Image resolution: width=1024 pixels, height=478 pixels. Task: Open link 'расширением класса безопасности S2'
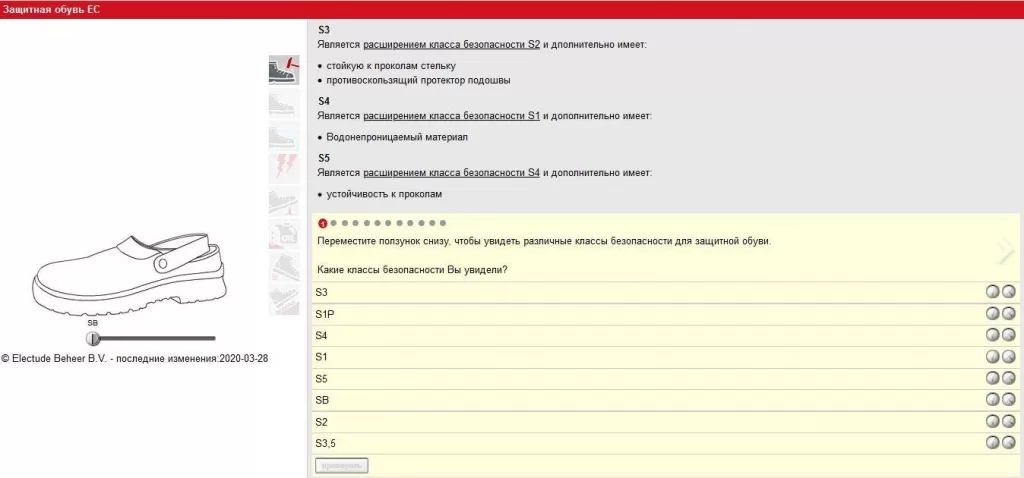pos(451,45)
